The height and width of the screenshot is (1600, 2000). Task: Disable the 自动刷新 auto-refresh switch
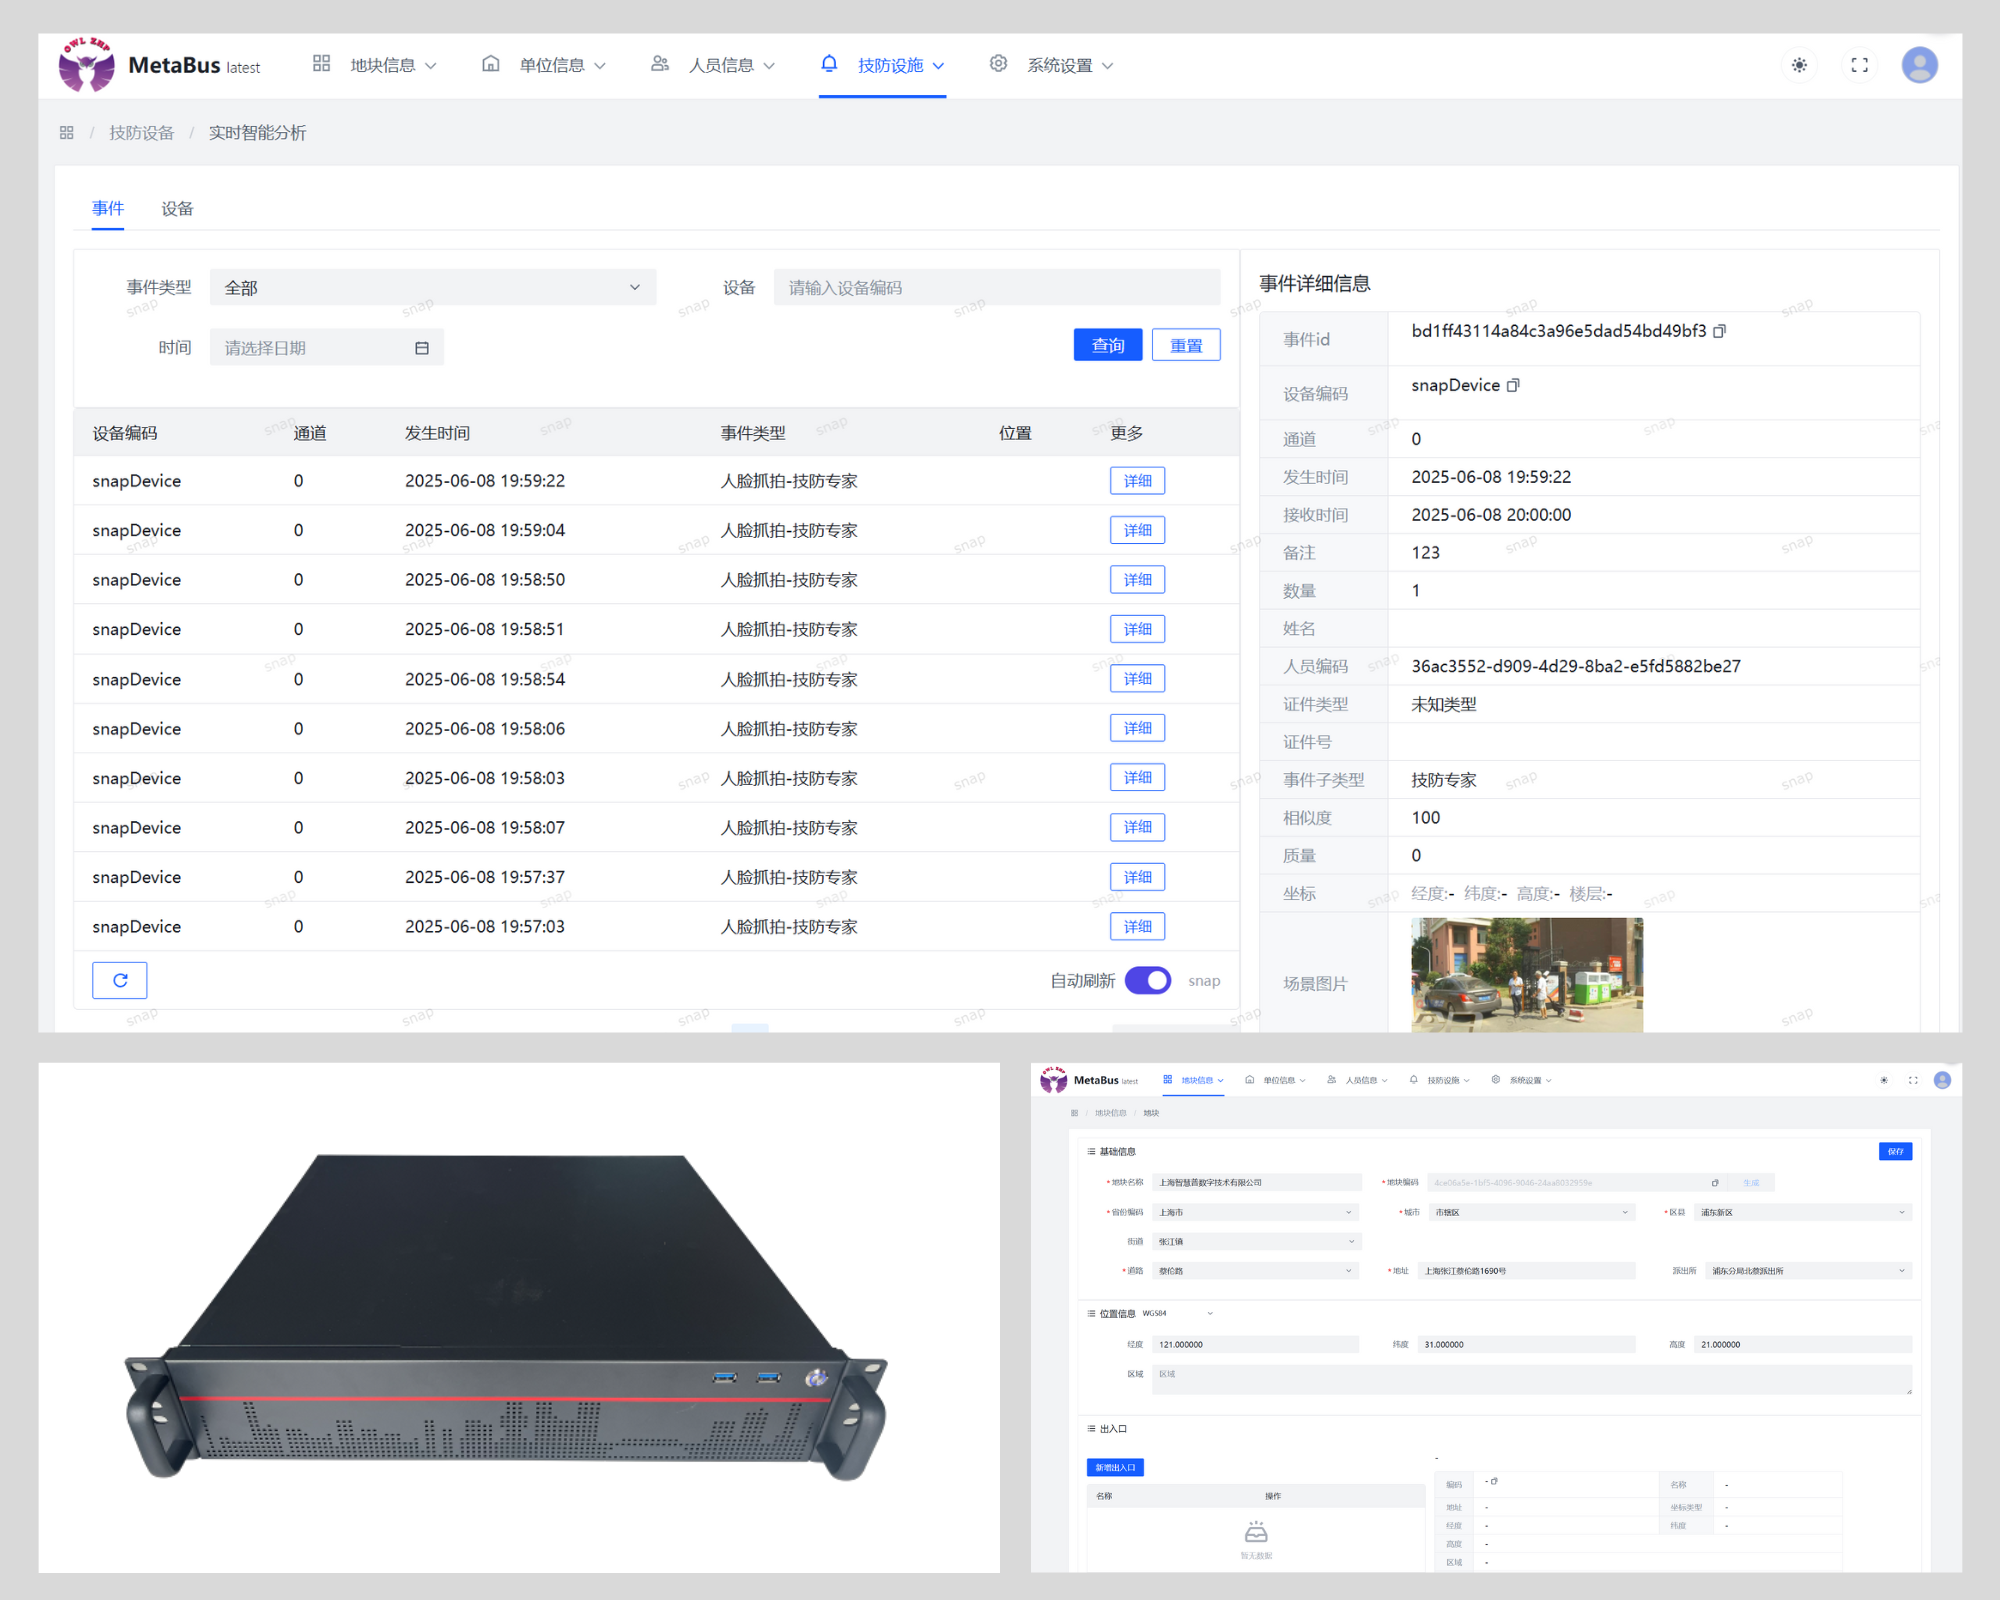[1148, 980]
